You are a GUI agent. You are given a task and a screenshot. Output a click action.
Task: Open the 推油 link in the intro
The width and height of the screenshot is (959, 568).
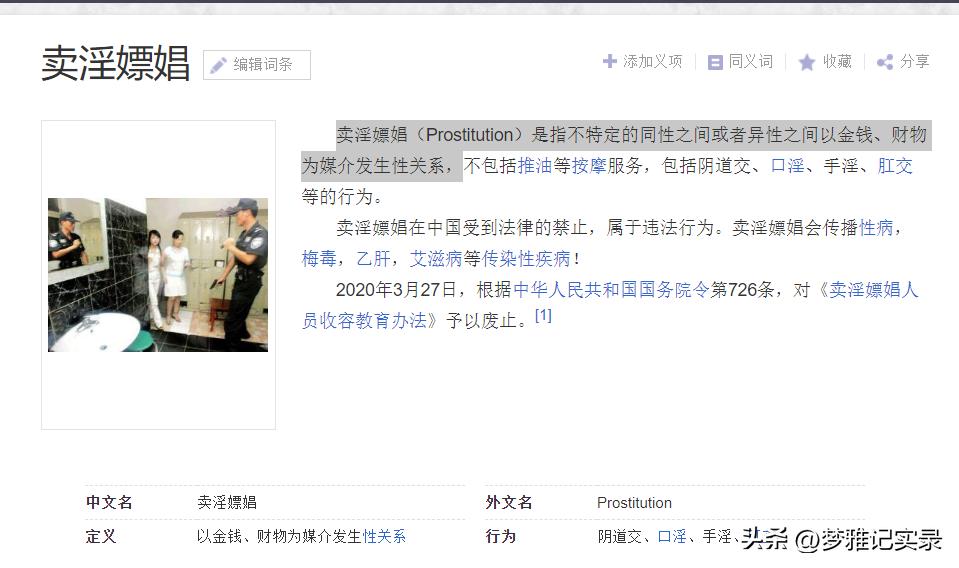[x=535, y=166]
